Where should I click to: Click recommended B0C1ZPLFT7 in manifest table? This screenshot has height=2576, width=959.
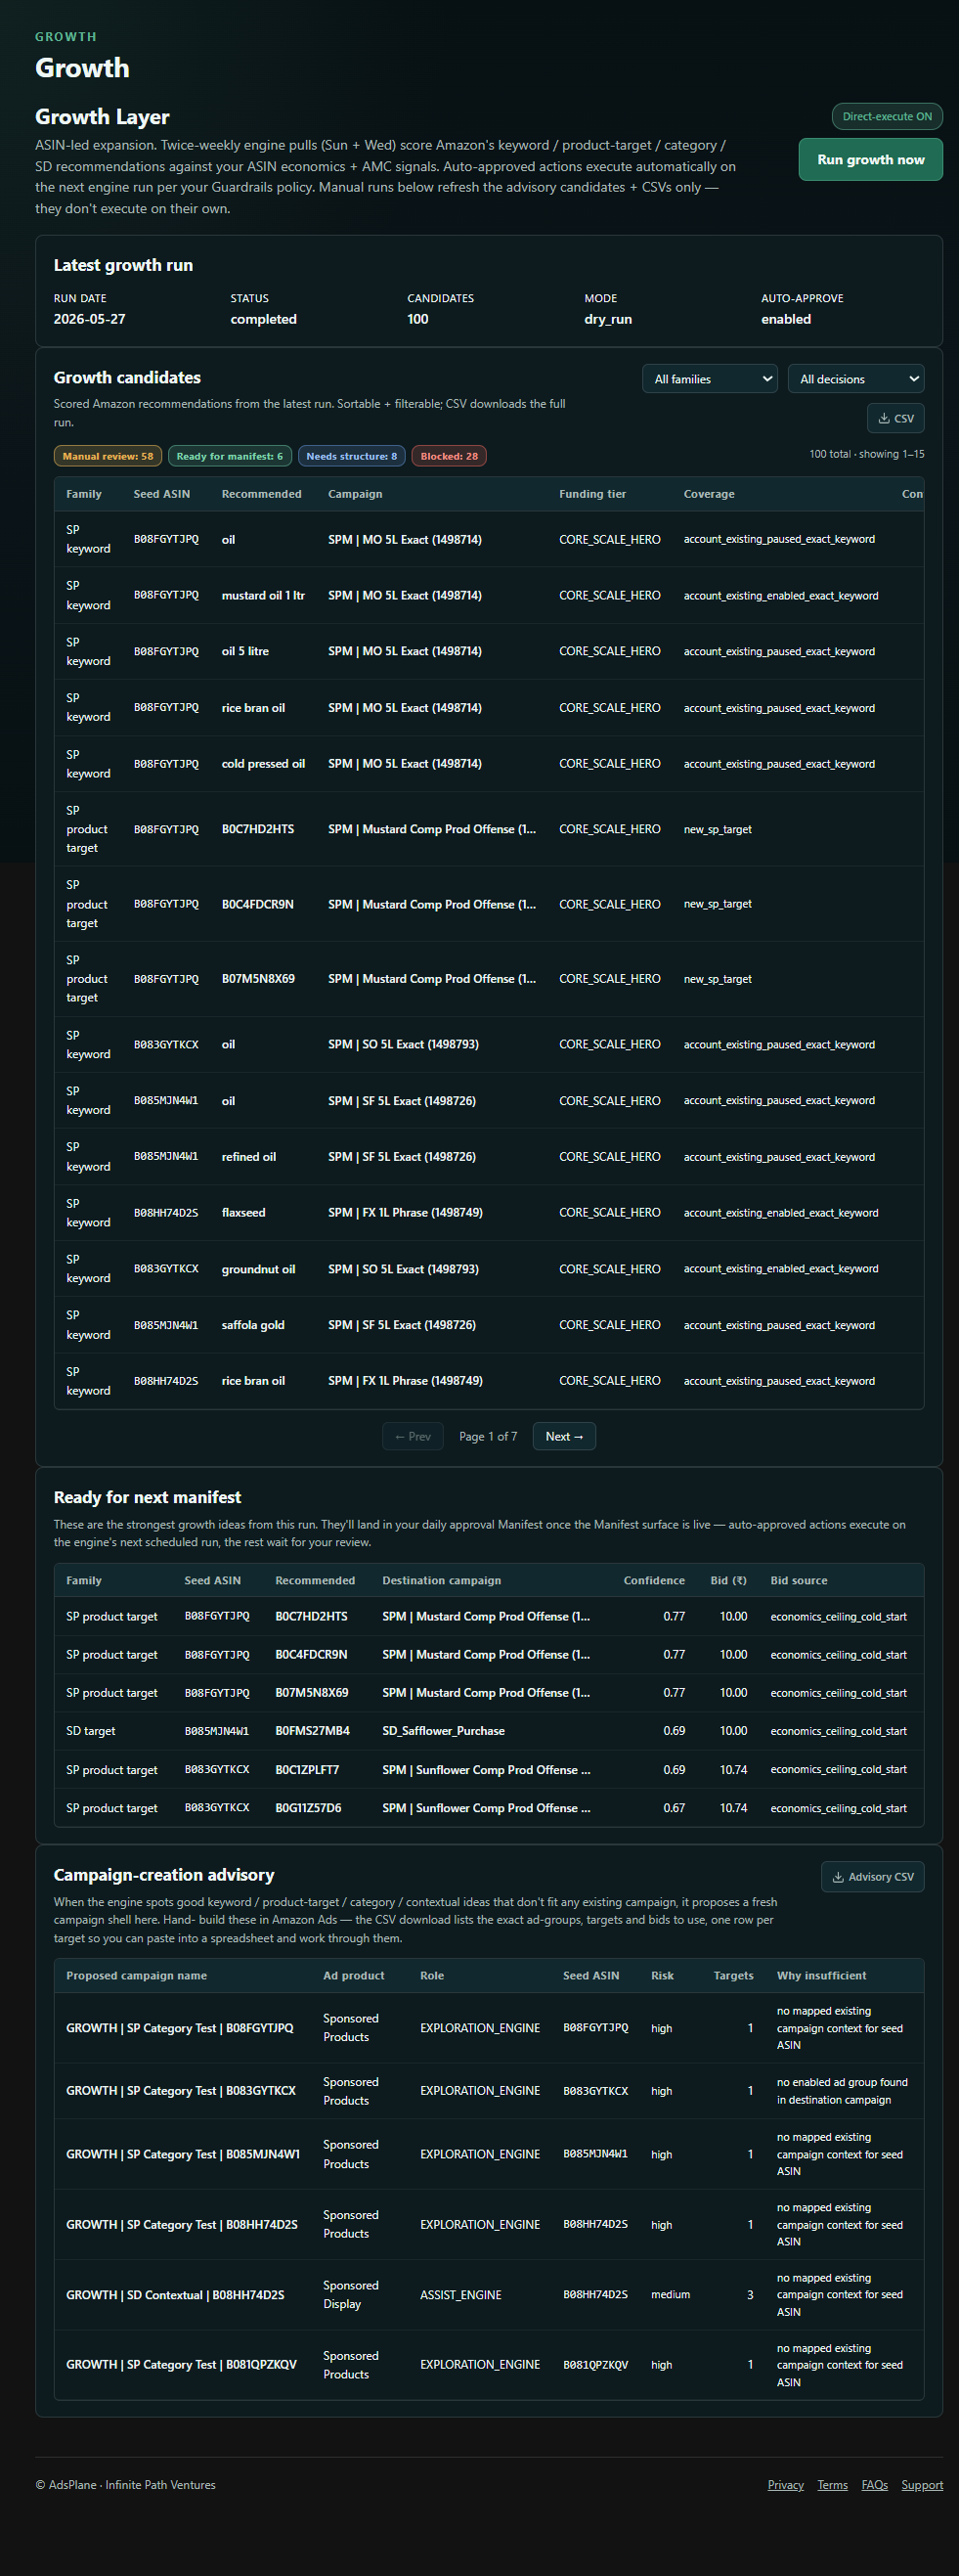[x=307, y=1770]
